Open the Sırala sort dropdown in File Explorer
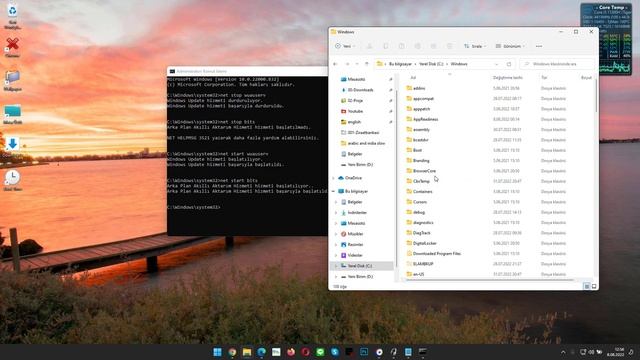 [x=475, y=46]
